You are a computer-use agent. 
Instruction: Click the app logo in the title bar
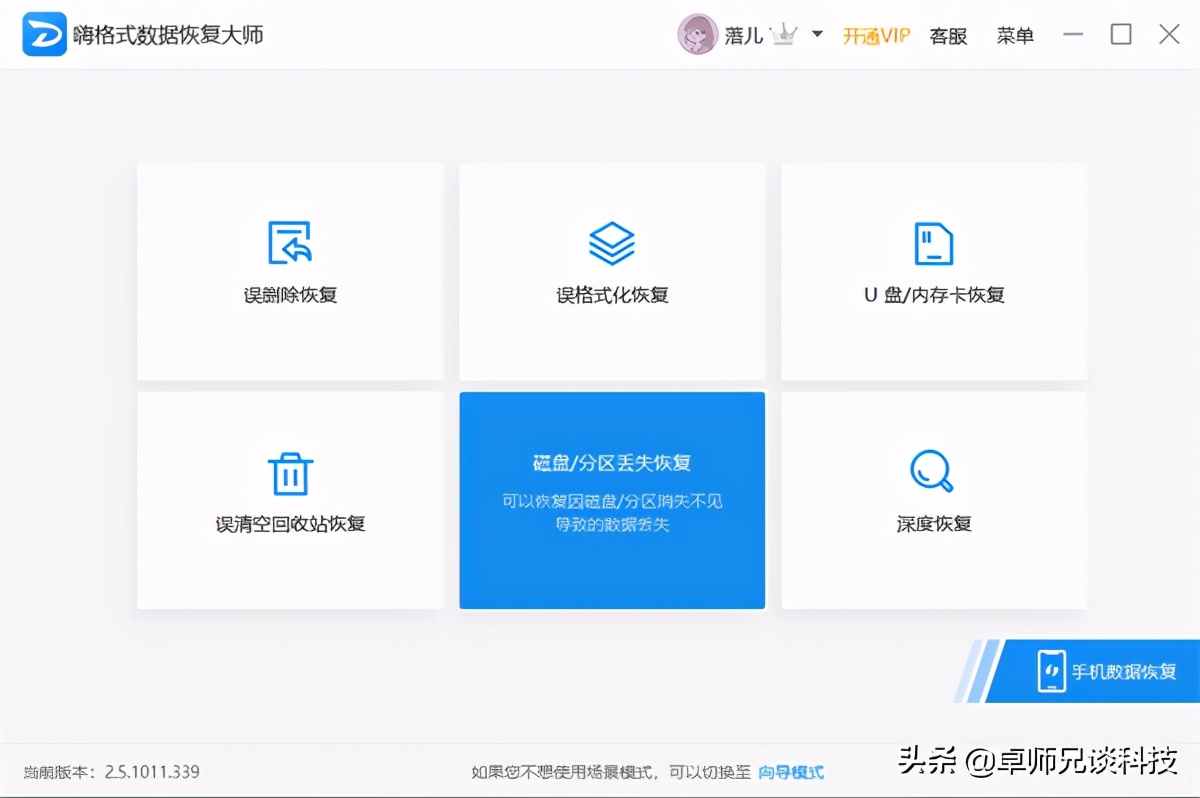tap(43, 33)
